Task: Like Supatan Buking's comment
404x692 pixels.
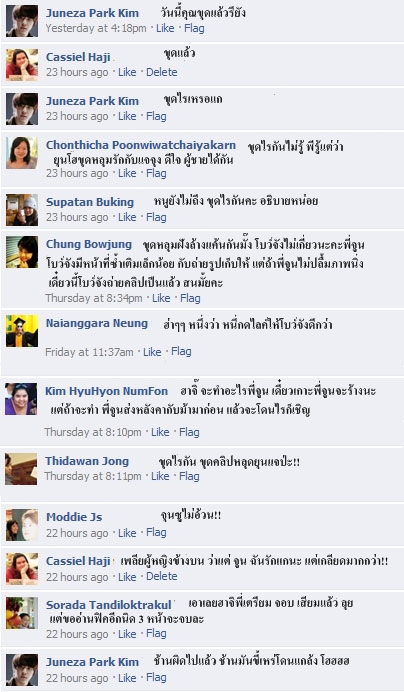Action: [x=127, y=217]
